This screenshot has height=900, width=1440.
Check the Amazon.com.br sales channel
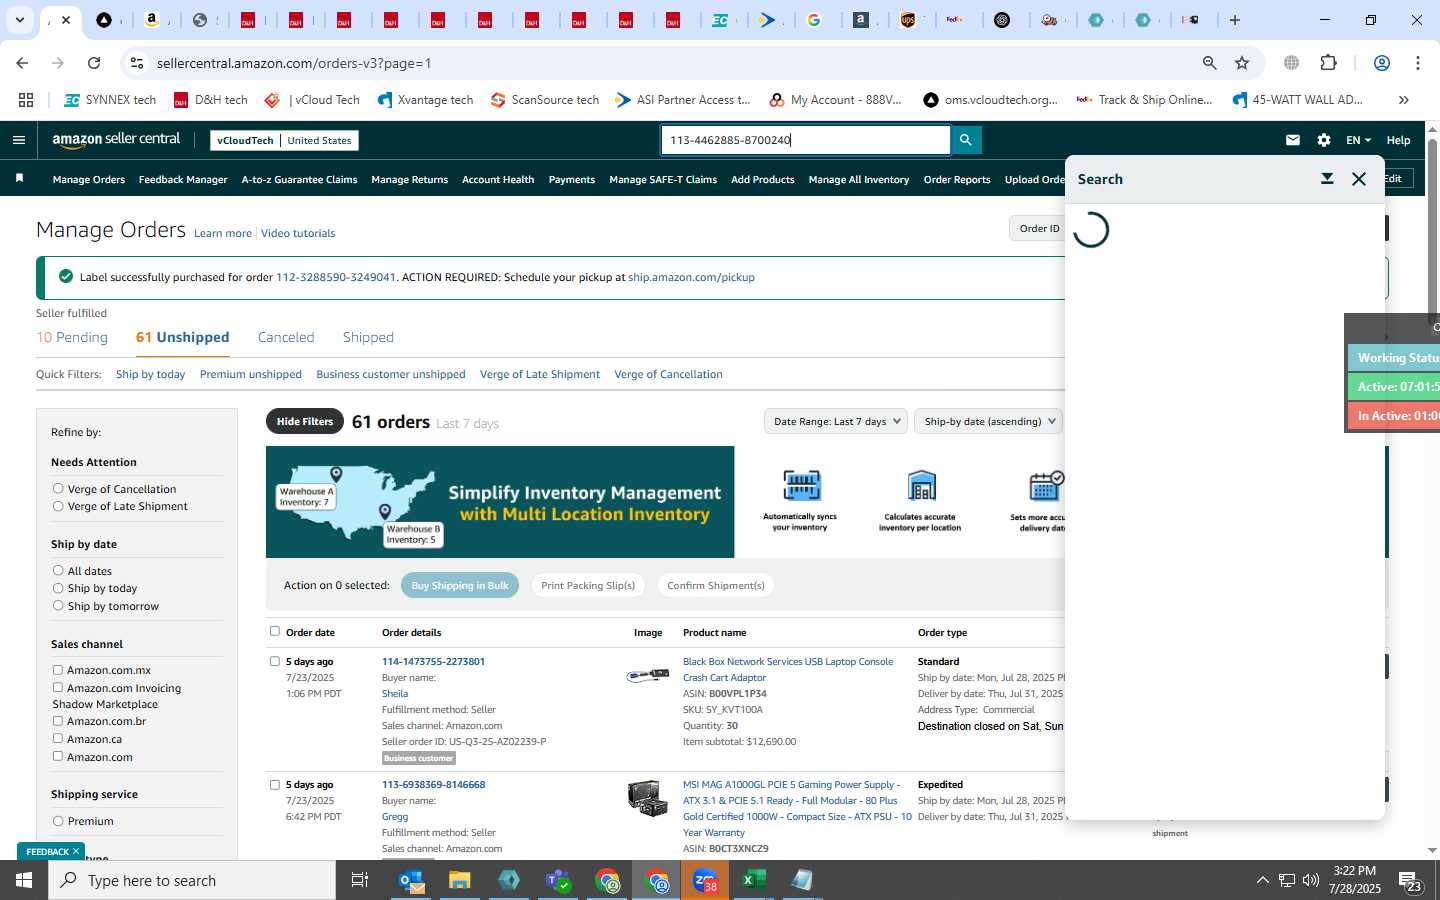(57, 721)
